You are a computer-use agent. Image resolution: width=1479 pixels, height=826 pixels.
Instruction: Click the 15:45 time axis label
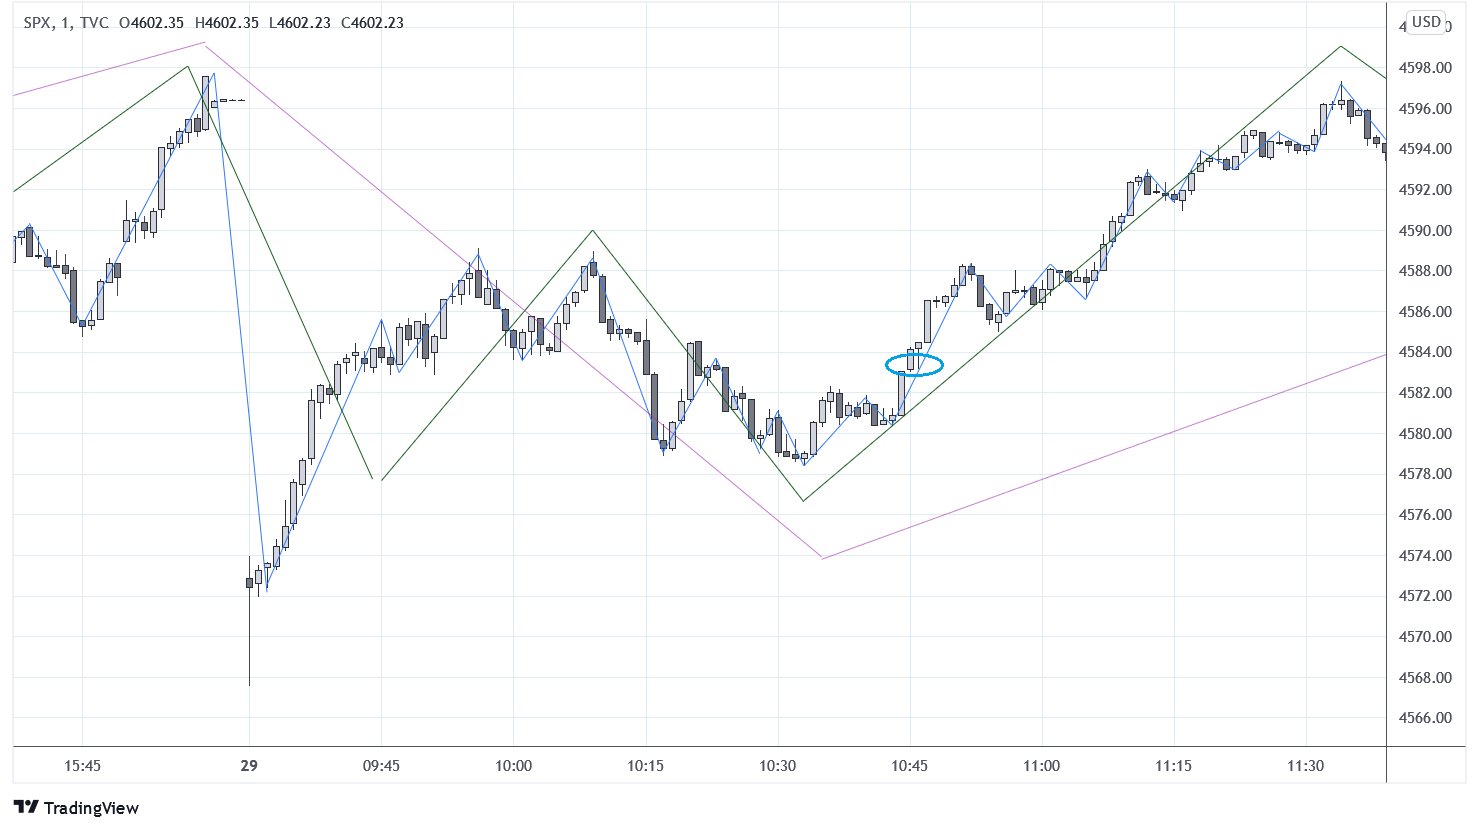tap(82, 766)
